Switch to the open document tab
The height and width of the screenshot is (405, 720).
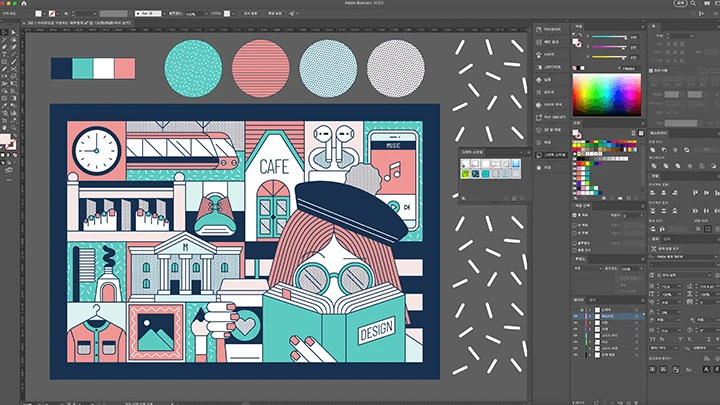77,22
